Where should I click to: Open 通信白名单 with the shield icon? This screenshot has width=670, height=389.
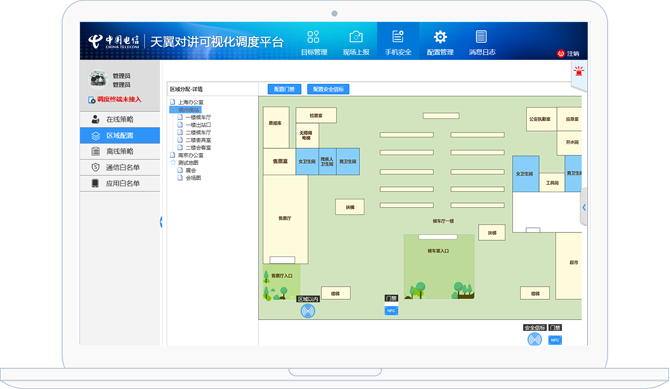(120, 168)
